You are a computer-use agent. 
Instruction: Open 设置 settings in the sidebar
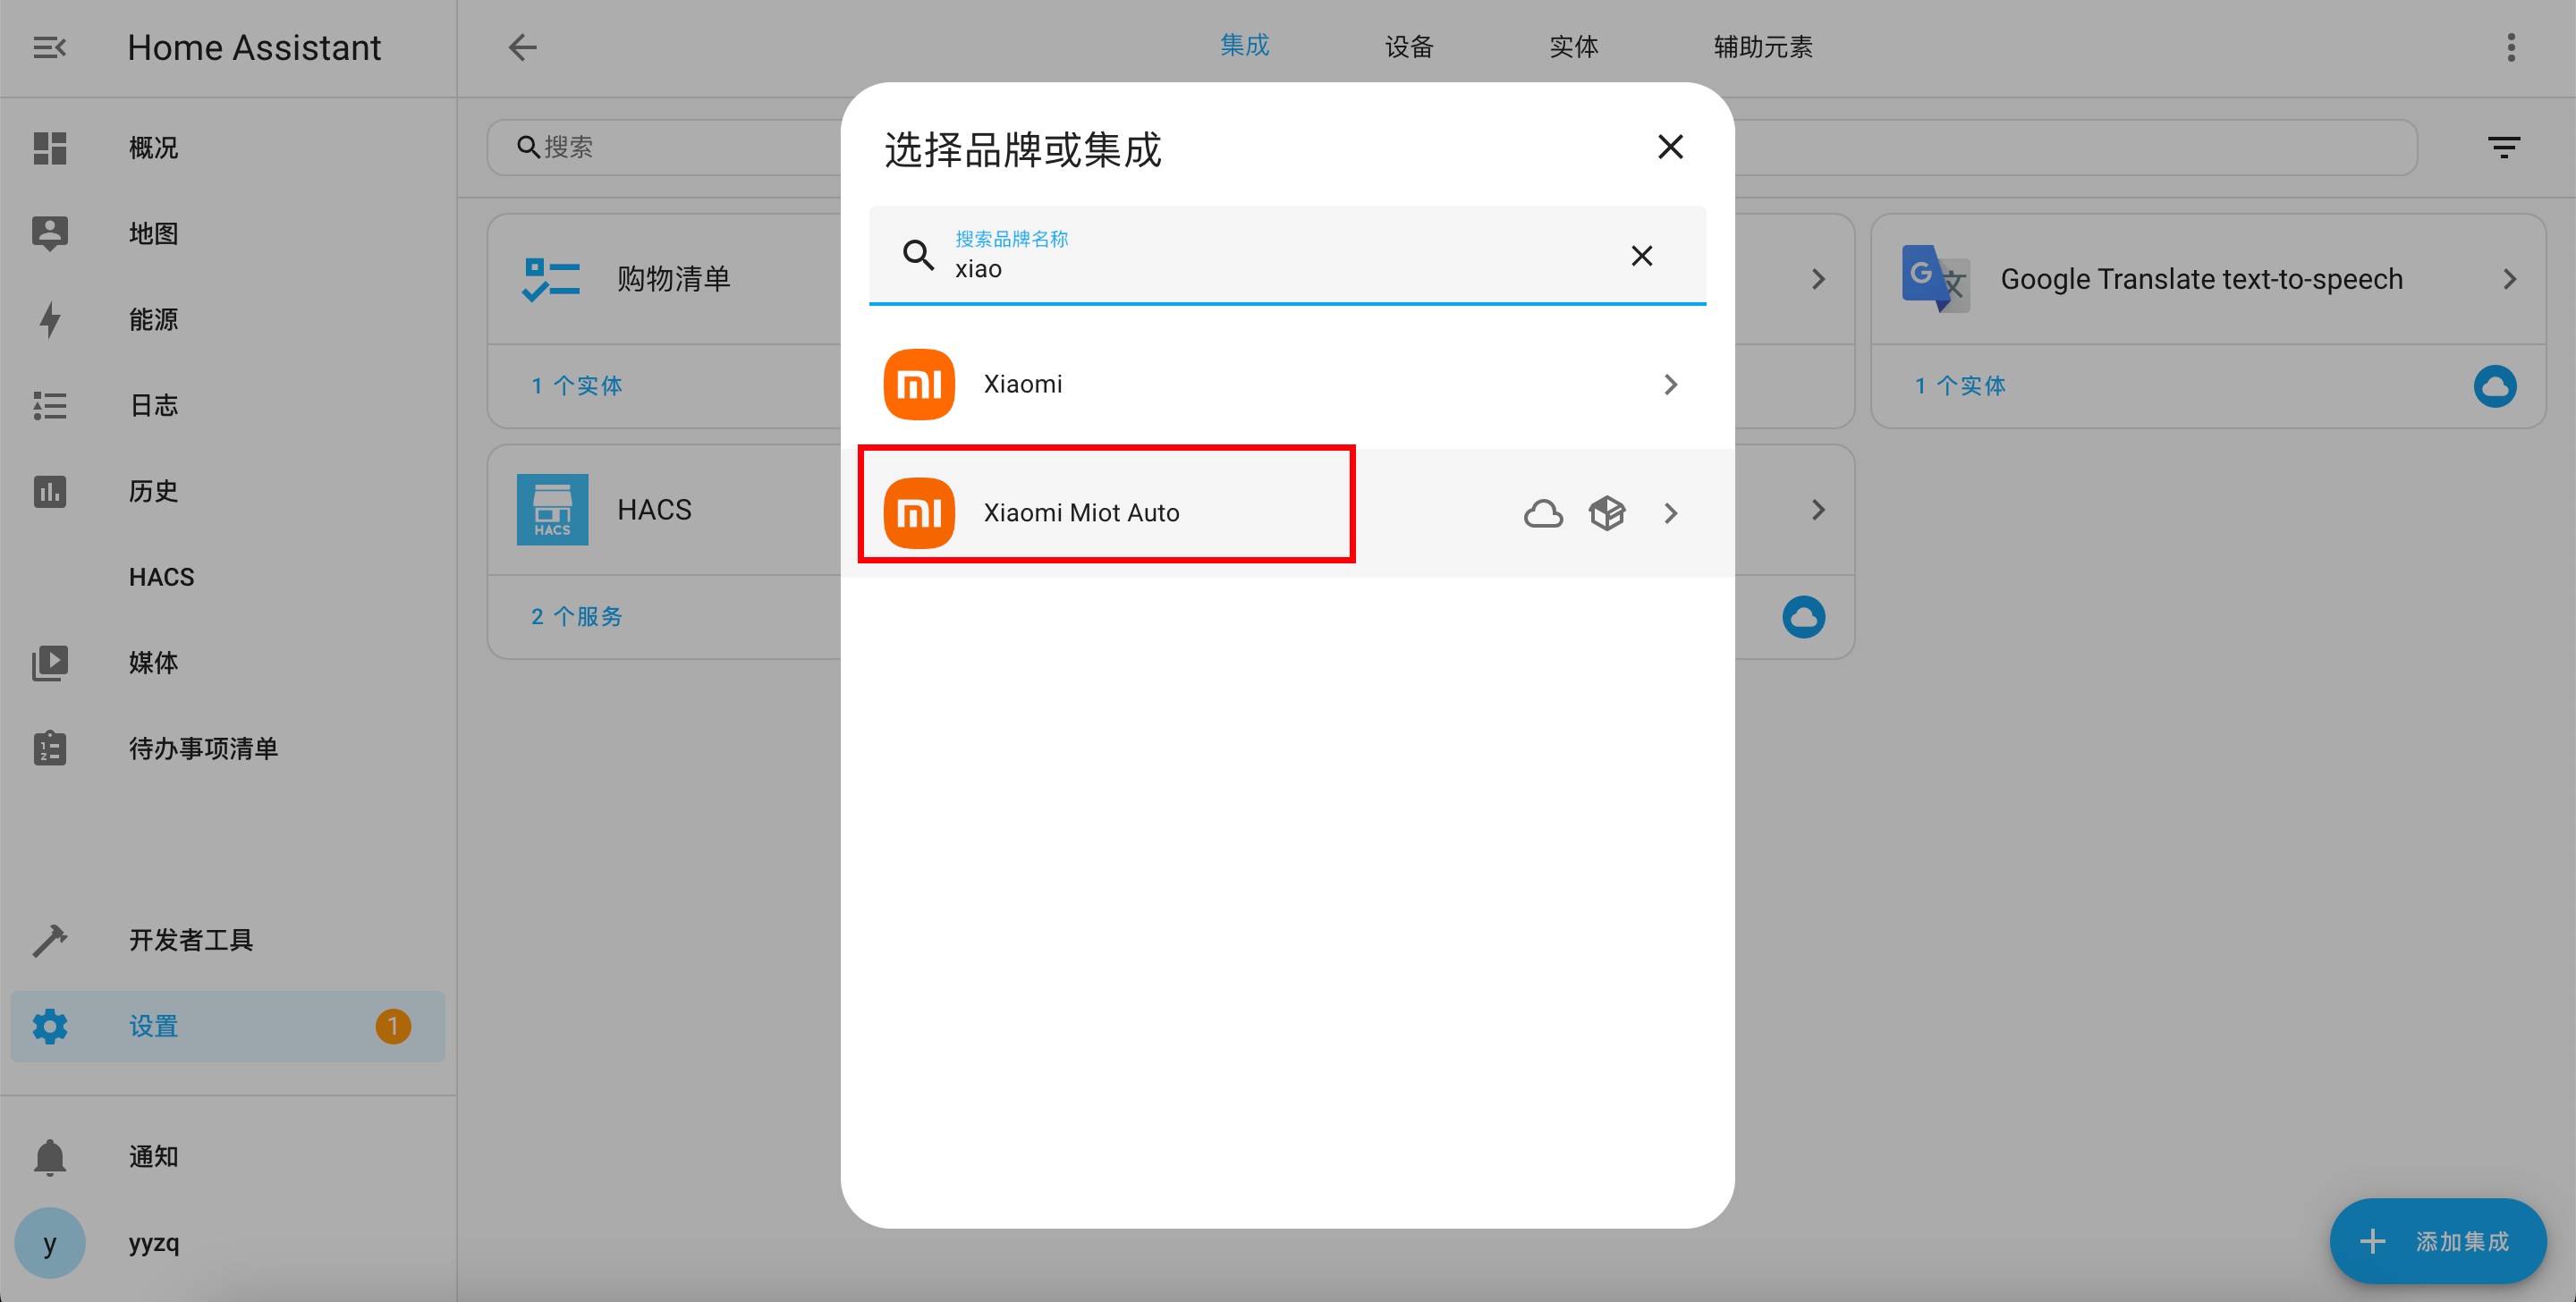click(x=228, y=1026)
